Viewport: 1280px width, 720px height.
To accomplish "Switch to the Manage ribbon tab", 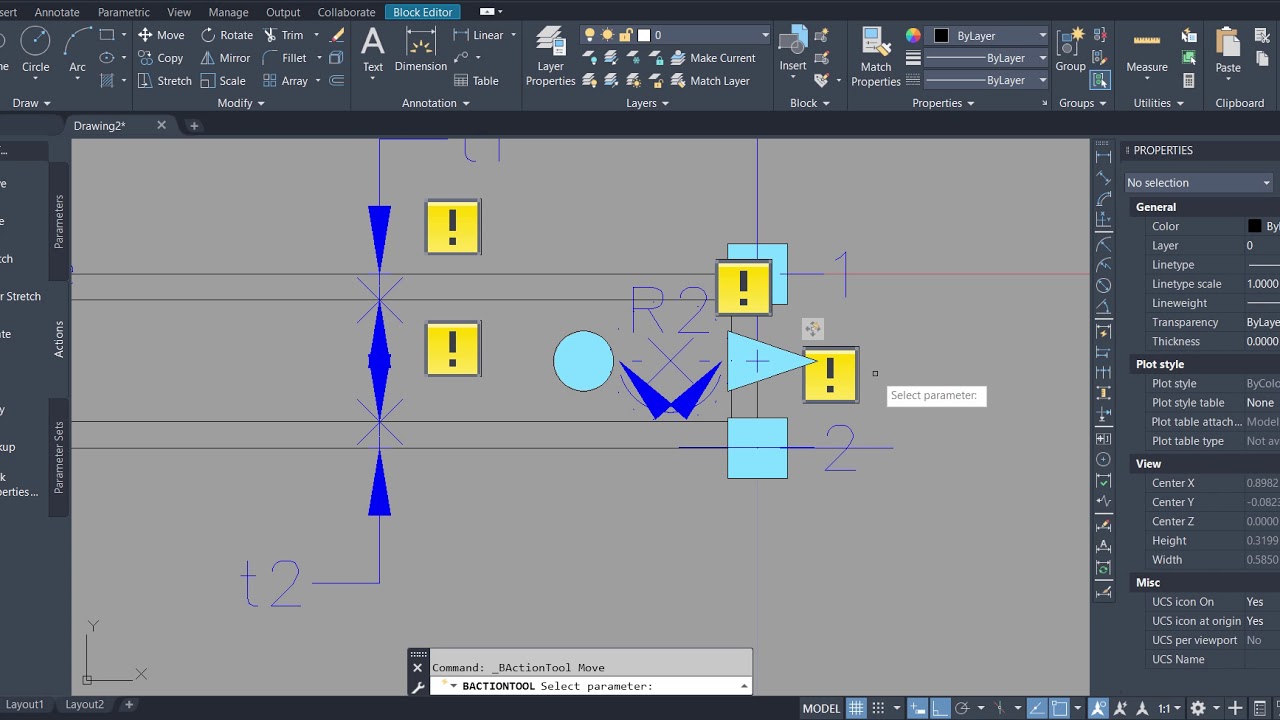I will point(228,12).
